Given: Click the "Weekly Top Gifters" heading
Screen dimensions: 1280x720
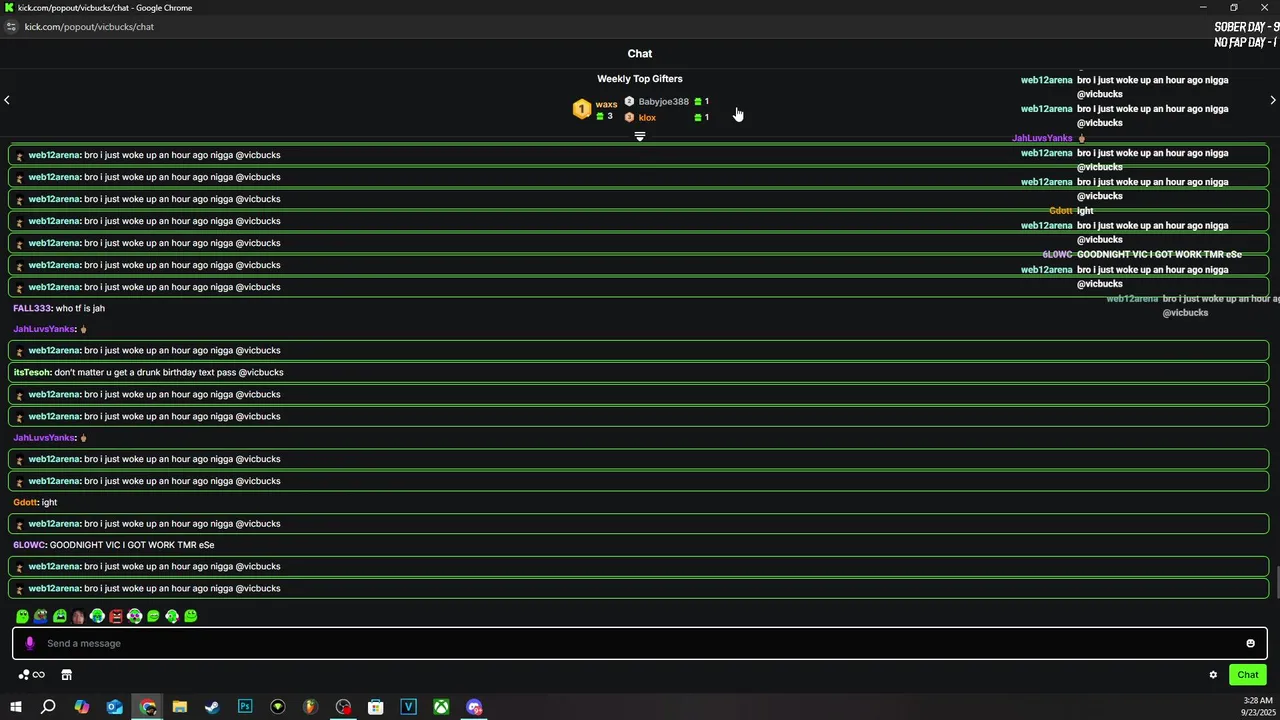Looking at the screenshot, I should [x=640, y=79].
